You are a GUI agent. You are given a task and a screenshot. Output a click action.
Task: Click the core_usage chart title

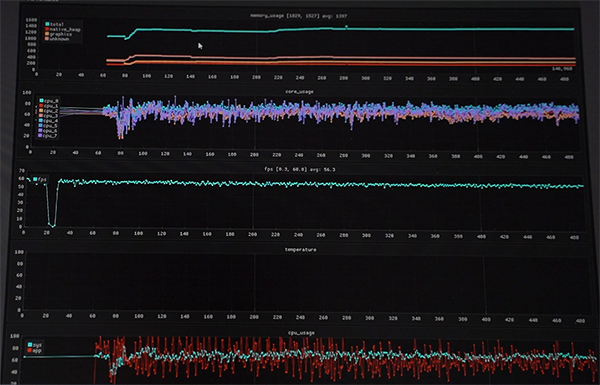pyautogui.click(x=299, y=92)
